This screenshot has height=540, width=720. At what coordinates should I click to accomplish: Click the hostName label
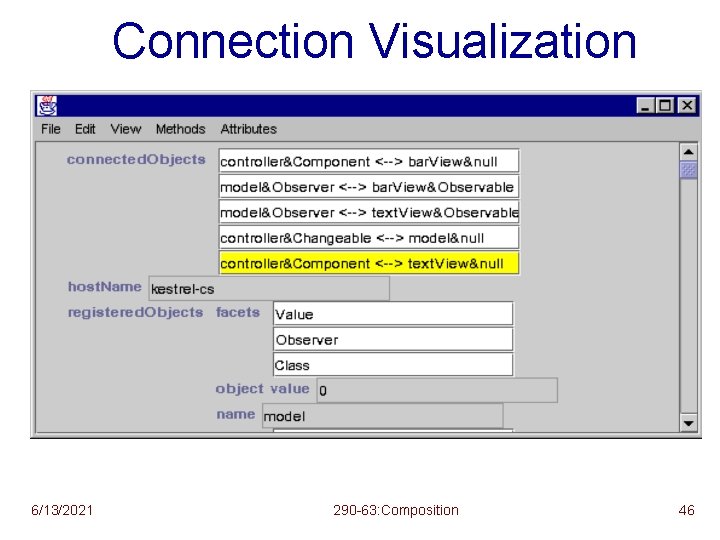tap(105, 287)
